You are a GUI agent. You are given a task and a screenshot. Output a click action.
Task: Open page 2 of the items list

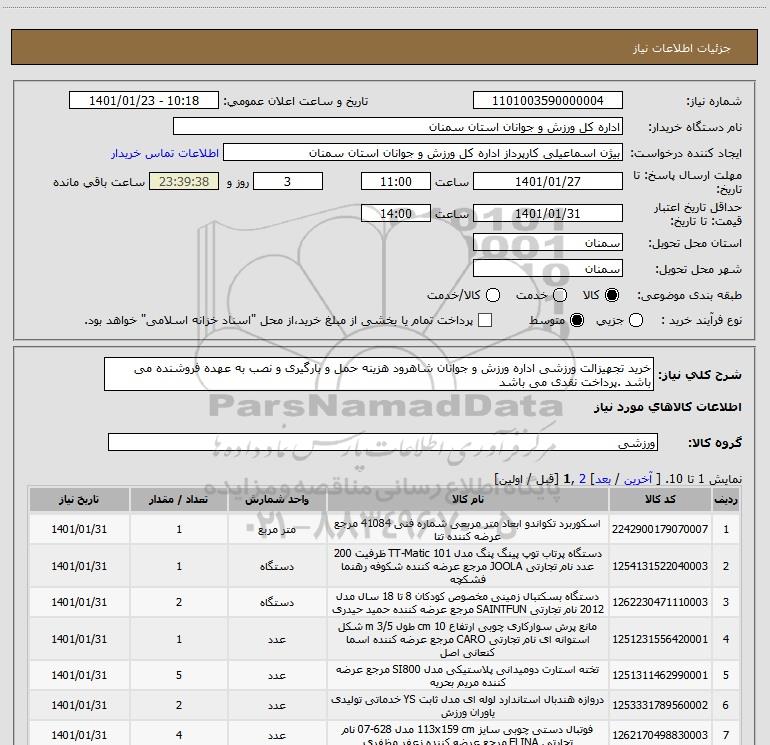point(582,479)
